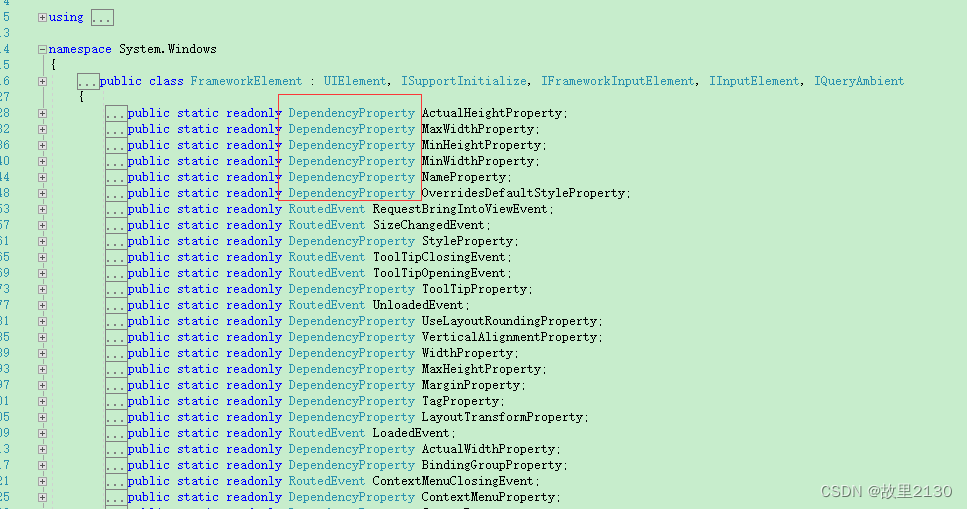Click ellipsis box on the StyleProperty line
The height and width of the screenshot is (509, 967).
tap(116, 242)
